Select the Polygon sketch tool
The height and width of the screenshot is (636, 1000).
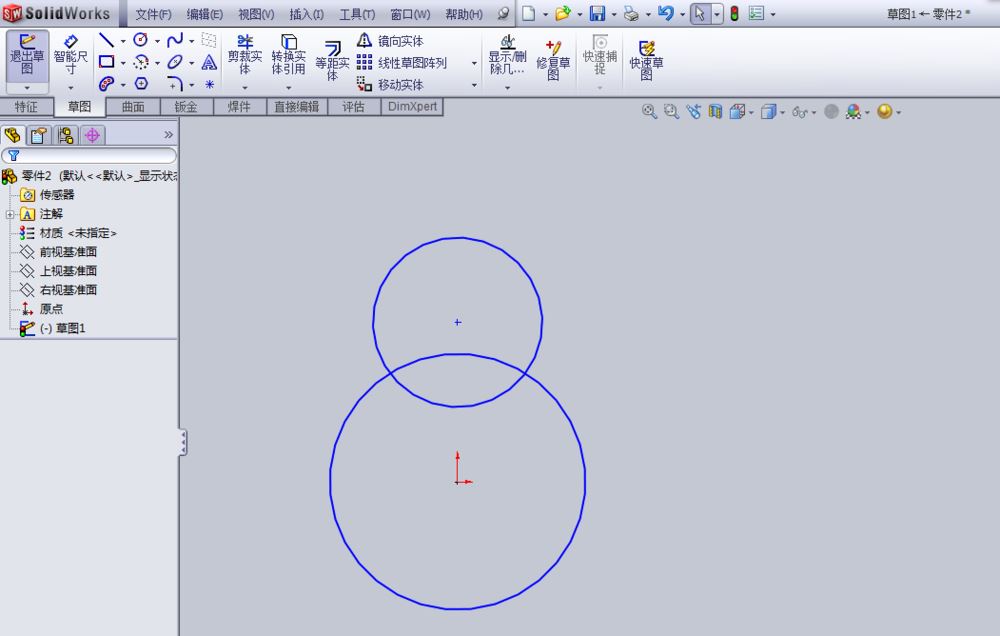click(142, 84)
